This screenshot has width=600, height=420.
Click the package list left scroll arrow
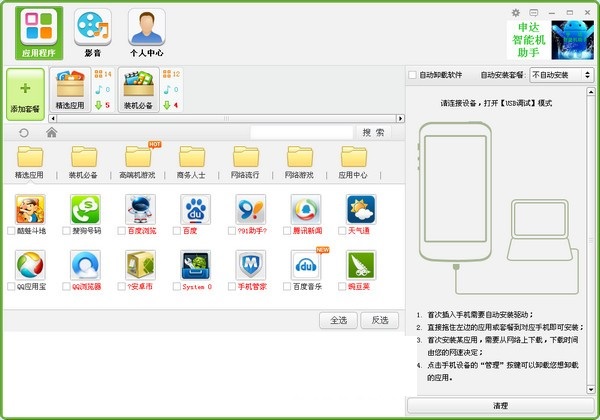click(53, 119)
